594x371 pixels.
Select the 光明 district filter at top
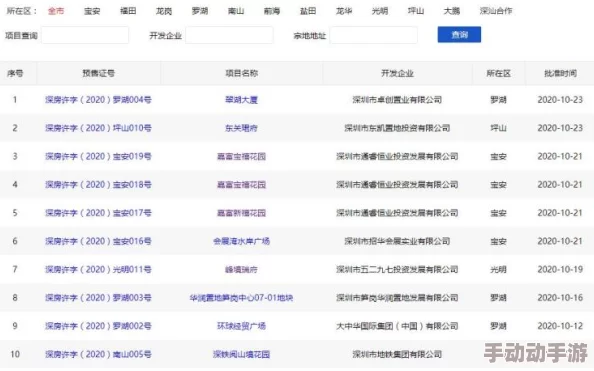(380, 11)
